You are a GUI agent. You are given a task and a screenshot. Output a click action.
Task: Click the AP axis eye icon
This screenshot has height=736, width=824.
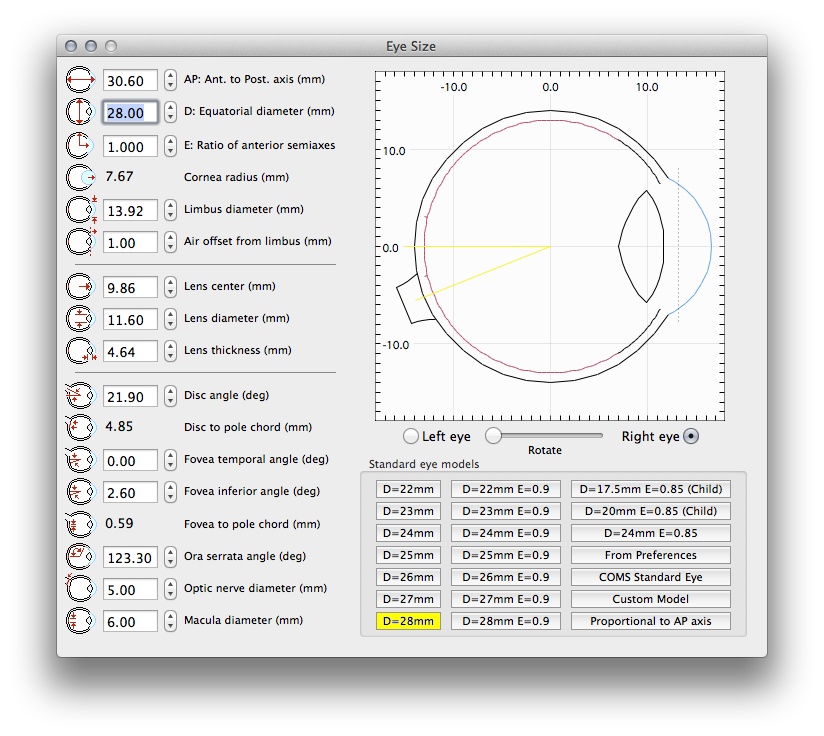tap(78, 81)
